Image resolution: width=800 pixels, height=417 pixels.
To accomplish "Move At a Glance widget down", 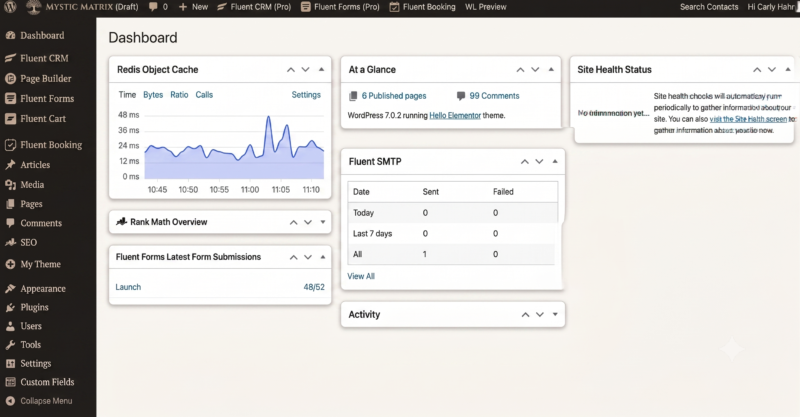I will [x=535, y=69].
